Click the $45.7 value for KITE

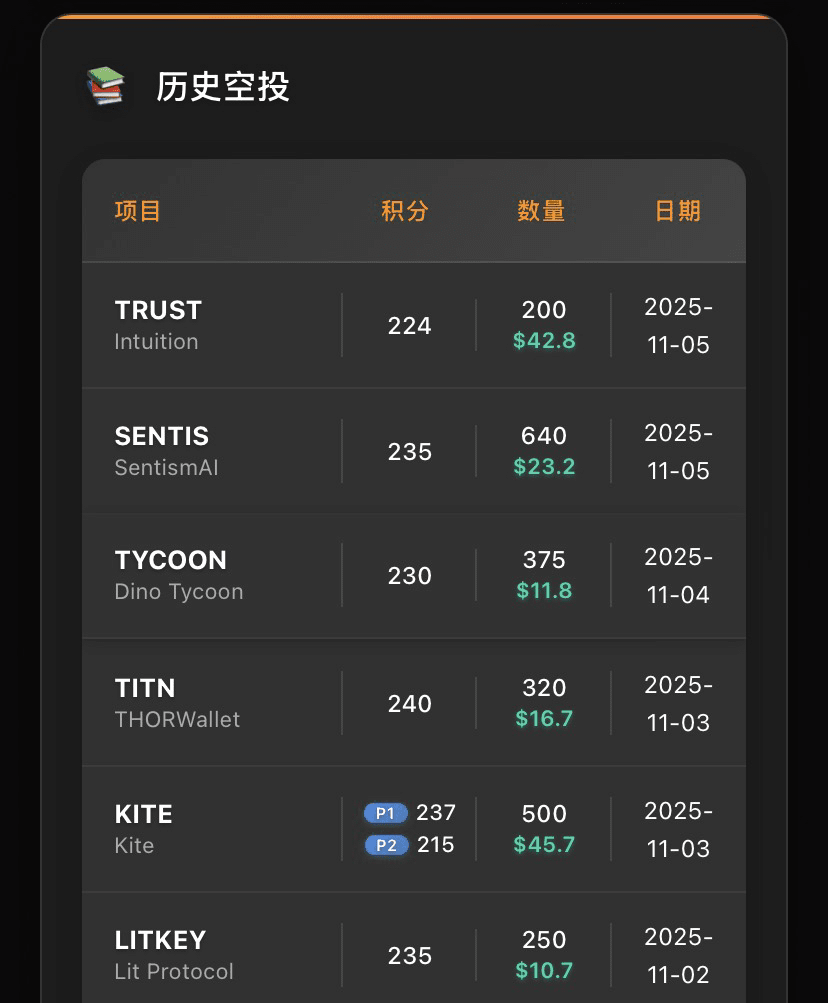click(544, 845)
